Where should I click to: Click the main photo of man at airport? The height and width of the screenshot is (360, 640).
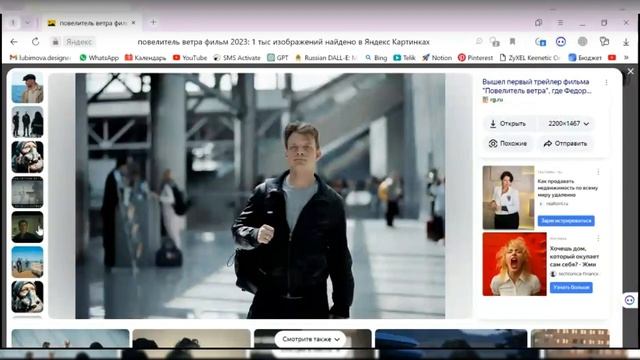click(x=260, y=196)
